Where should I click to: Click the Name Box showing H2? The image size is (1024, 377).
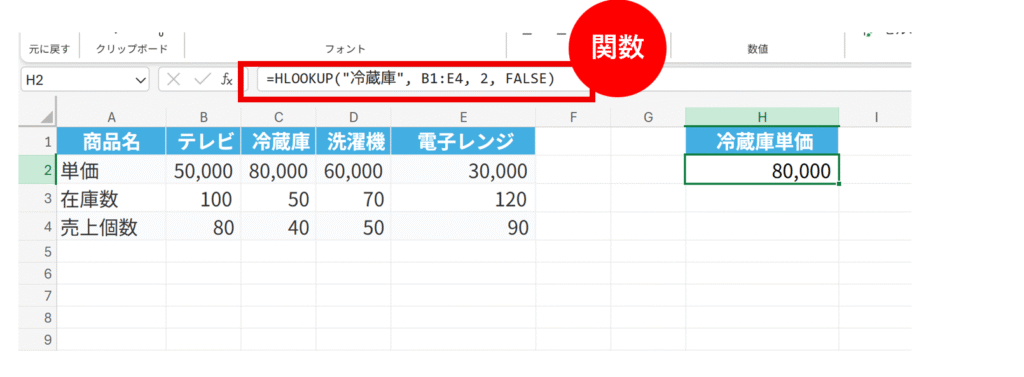click(x=85, y=80)
